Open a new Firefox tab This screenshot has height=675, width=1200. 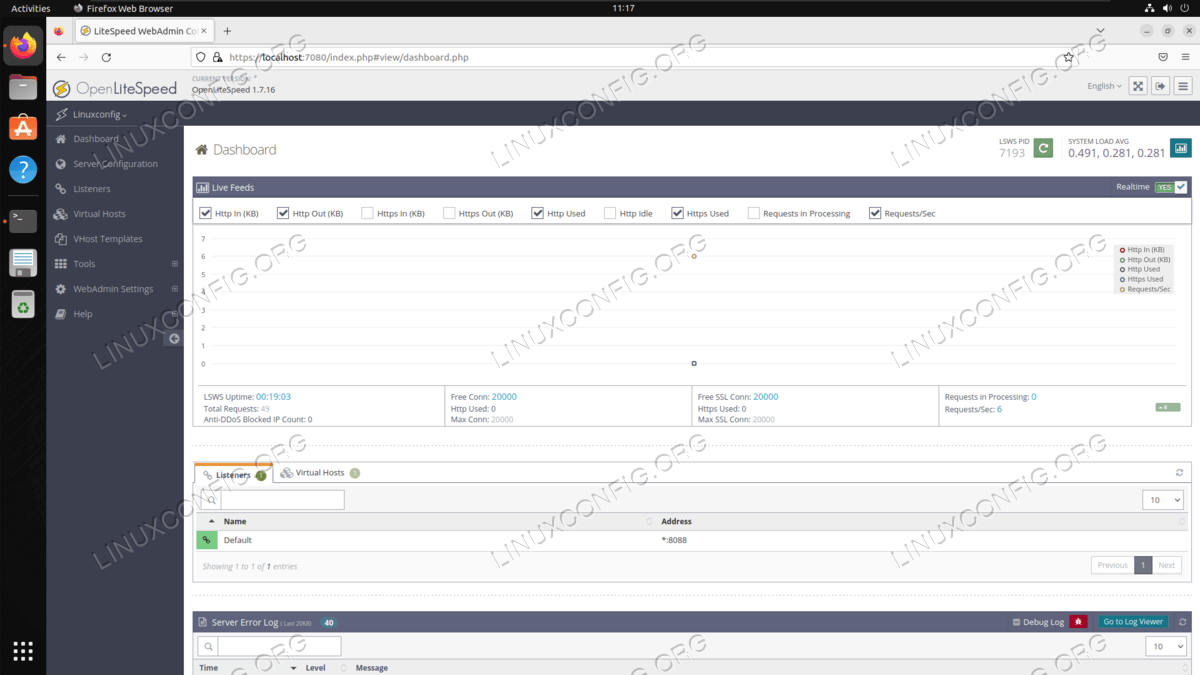tap(227, 31)
